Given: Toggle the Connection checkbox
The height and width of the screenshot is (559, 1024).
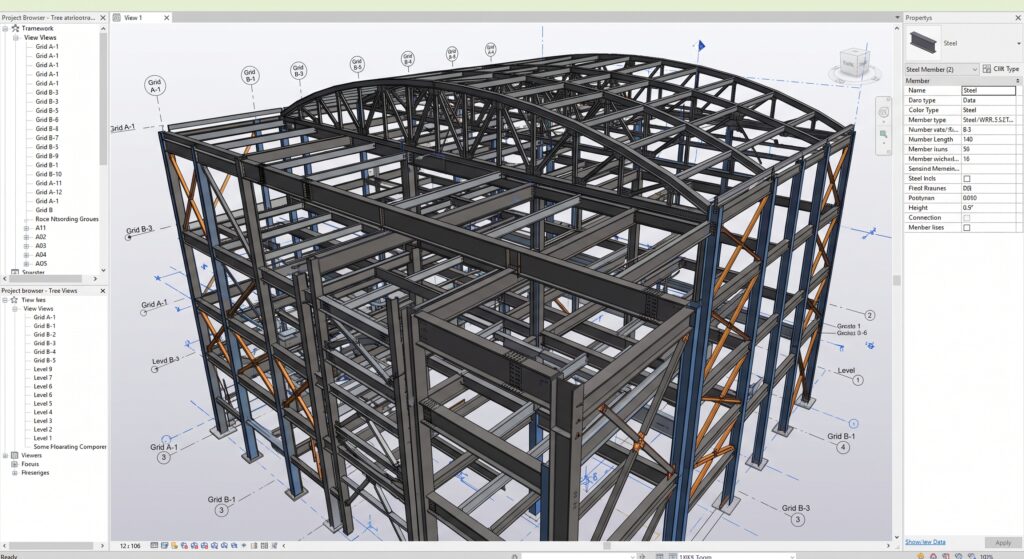Looking at the screenshot, I should tap(967, 217).
